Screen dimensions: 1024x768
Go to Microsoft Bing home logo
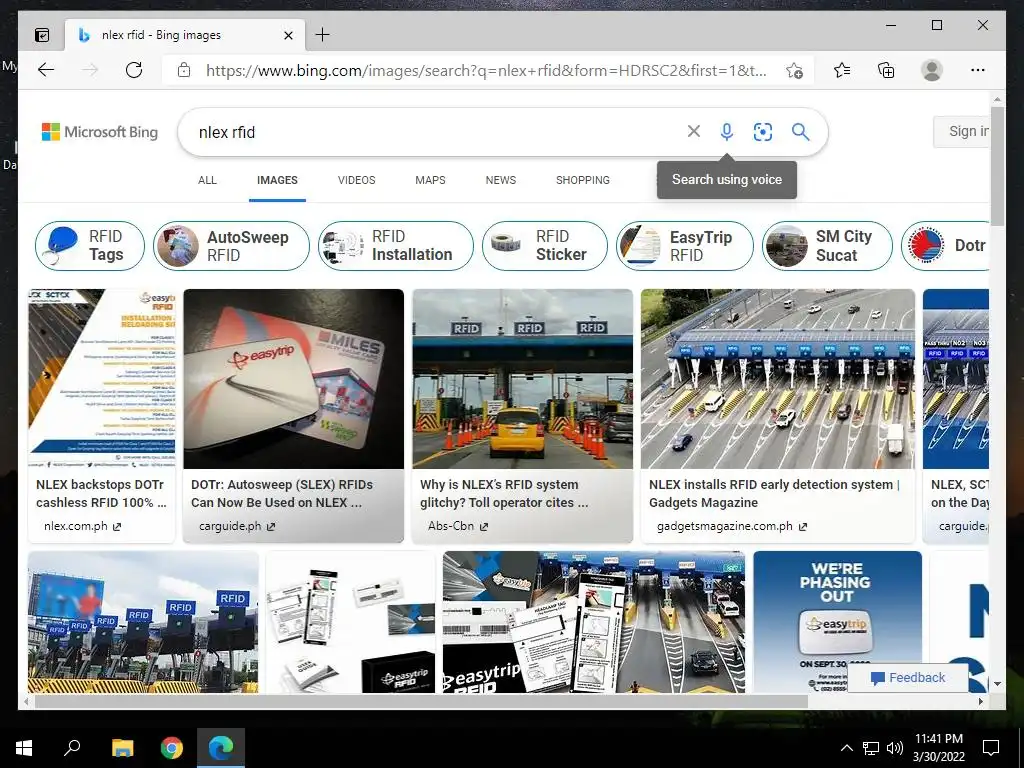click(x=100, y=132)
